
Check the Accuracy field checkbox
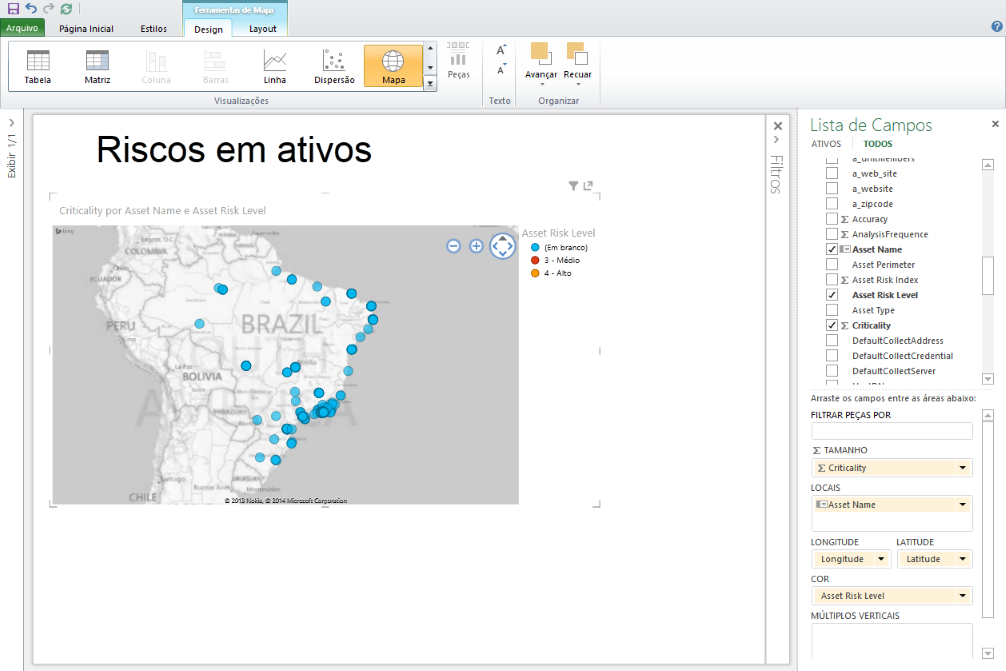click(832, 219)
